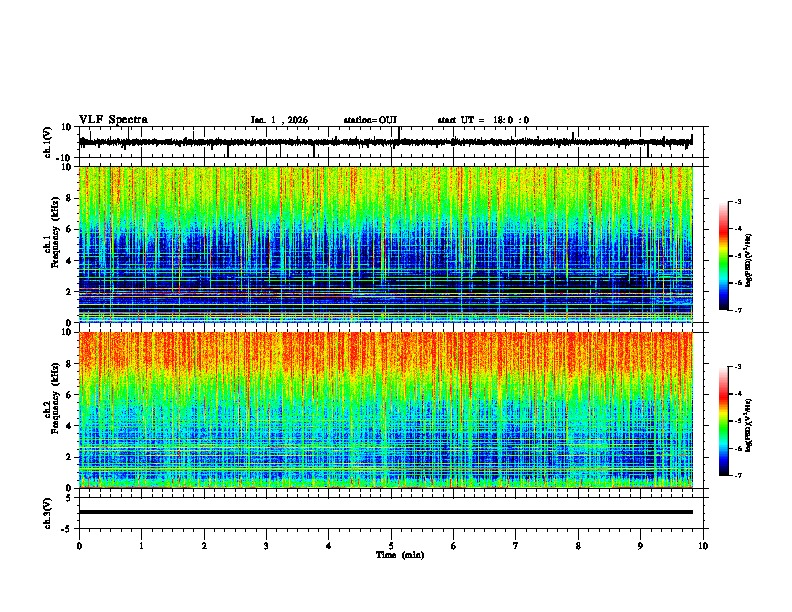The width and height of the screenshot is (792, 612).
Task: Click the "-10" tick of ch.1 waveform axis
Action: (x=65, y=158)
